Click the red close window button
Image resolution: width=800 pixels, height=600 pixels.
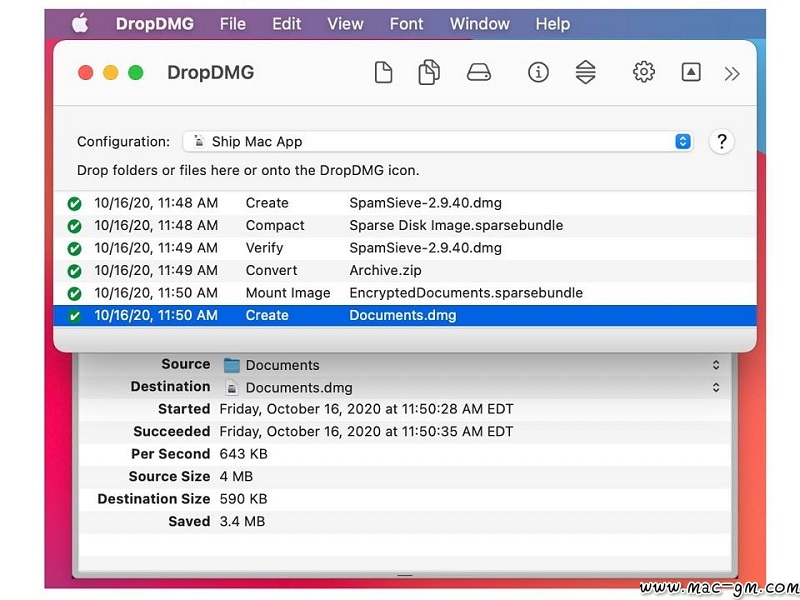(86, 72)
